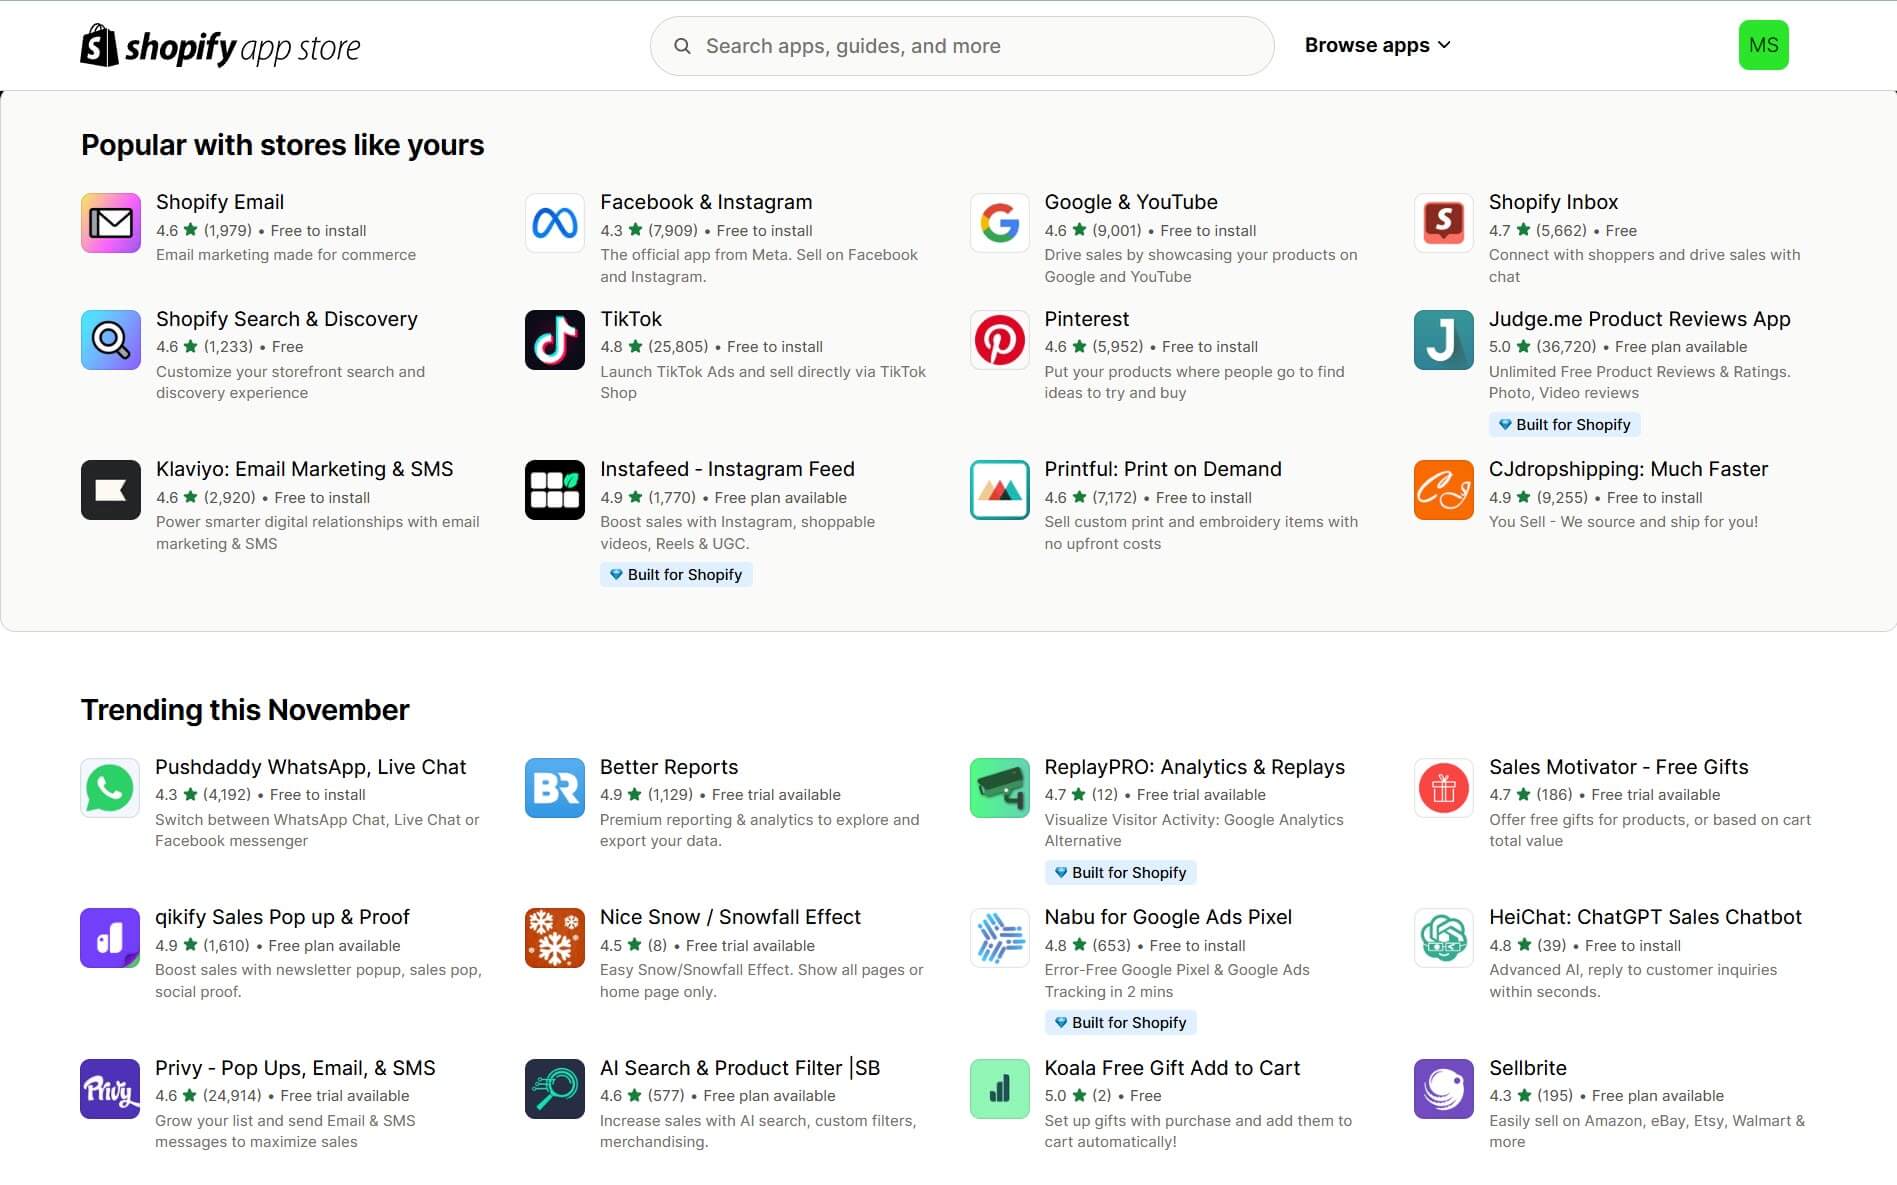Open the Facebook & Instagram title link
Image resolution: width=1897 pixels, height=1185 pixels.
click(x=706, y=202)
